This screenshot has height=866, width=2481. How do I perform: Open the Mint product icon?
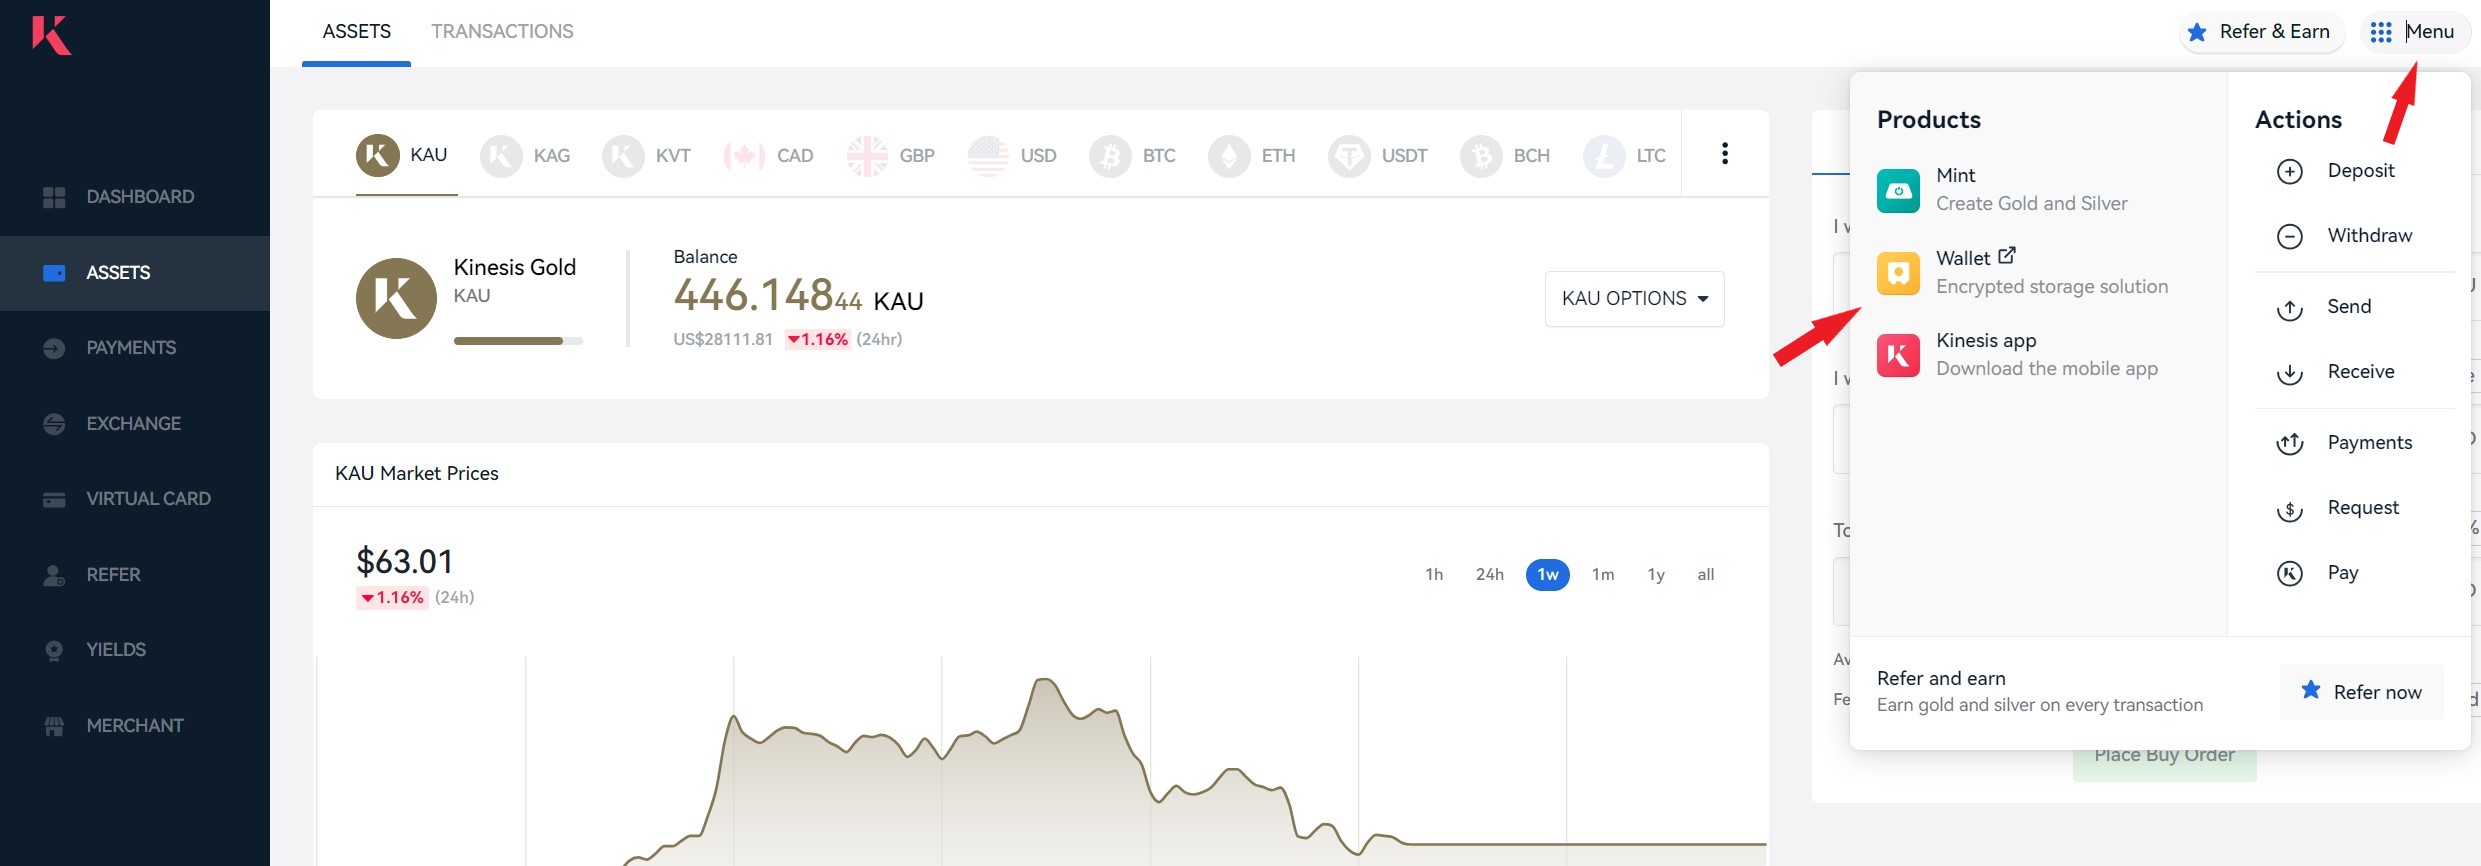pos(1898,190)
